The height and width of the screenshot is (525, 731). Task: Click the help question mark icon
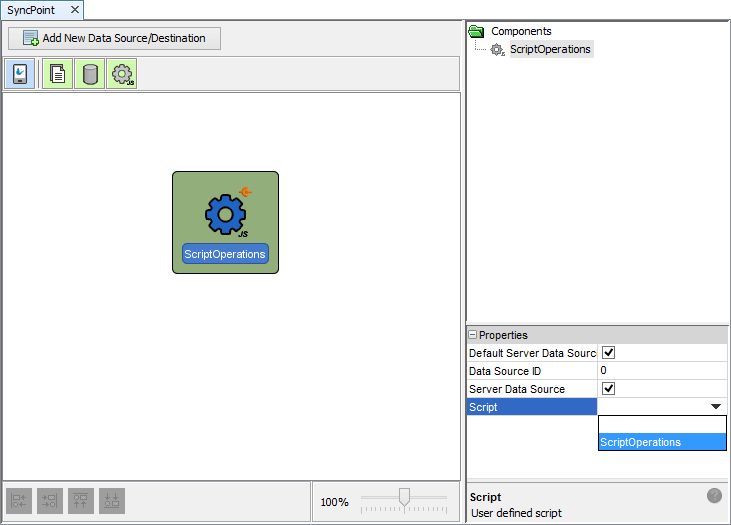click(x=714, y=496)
